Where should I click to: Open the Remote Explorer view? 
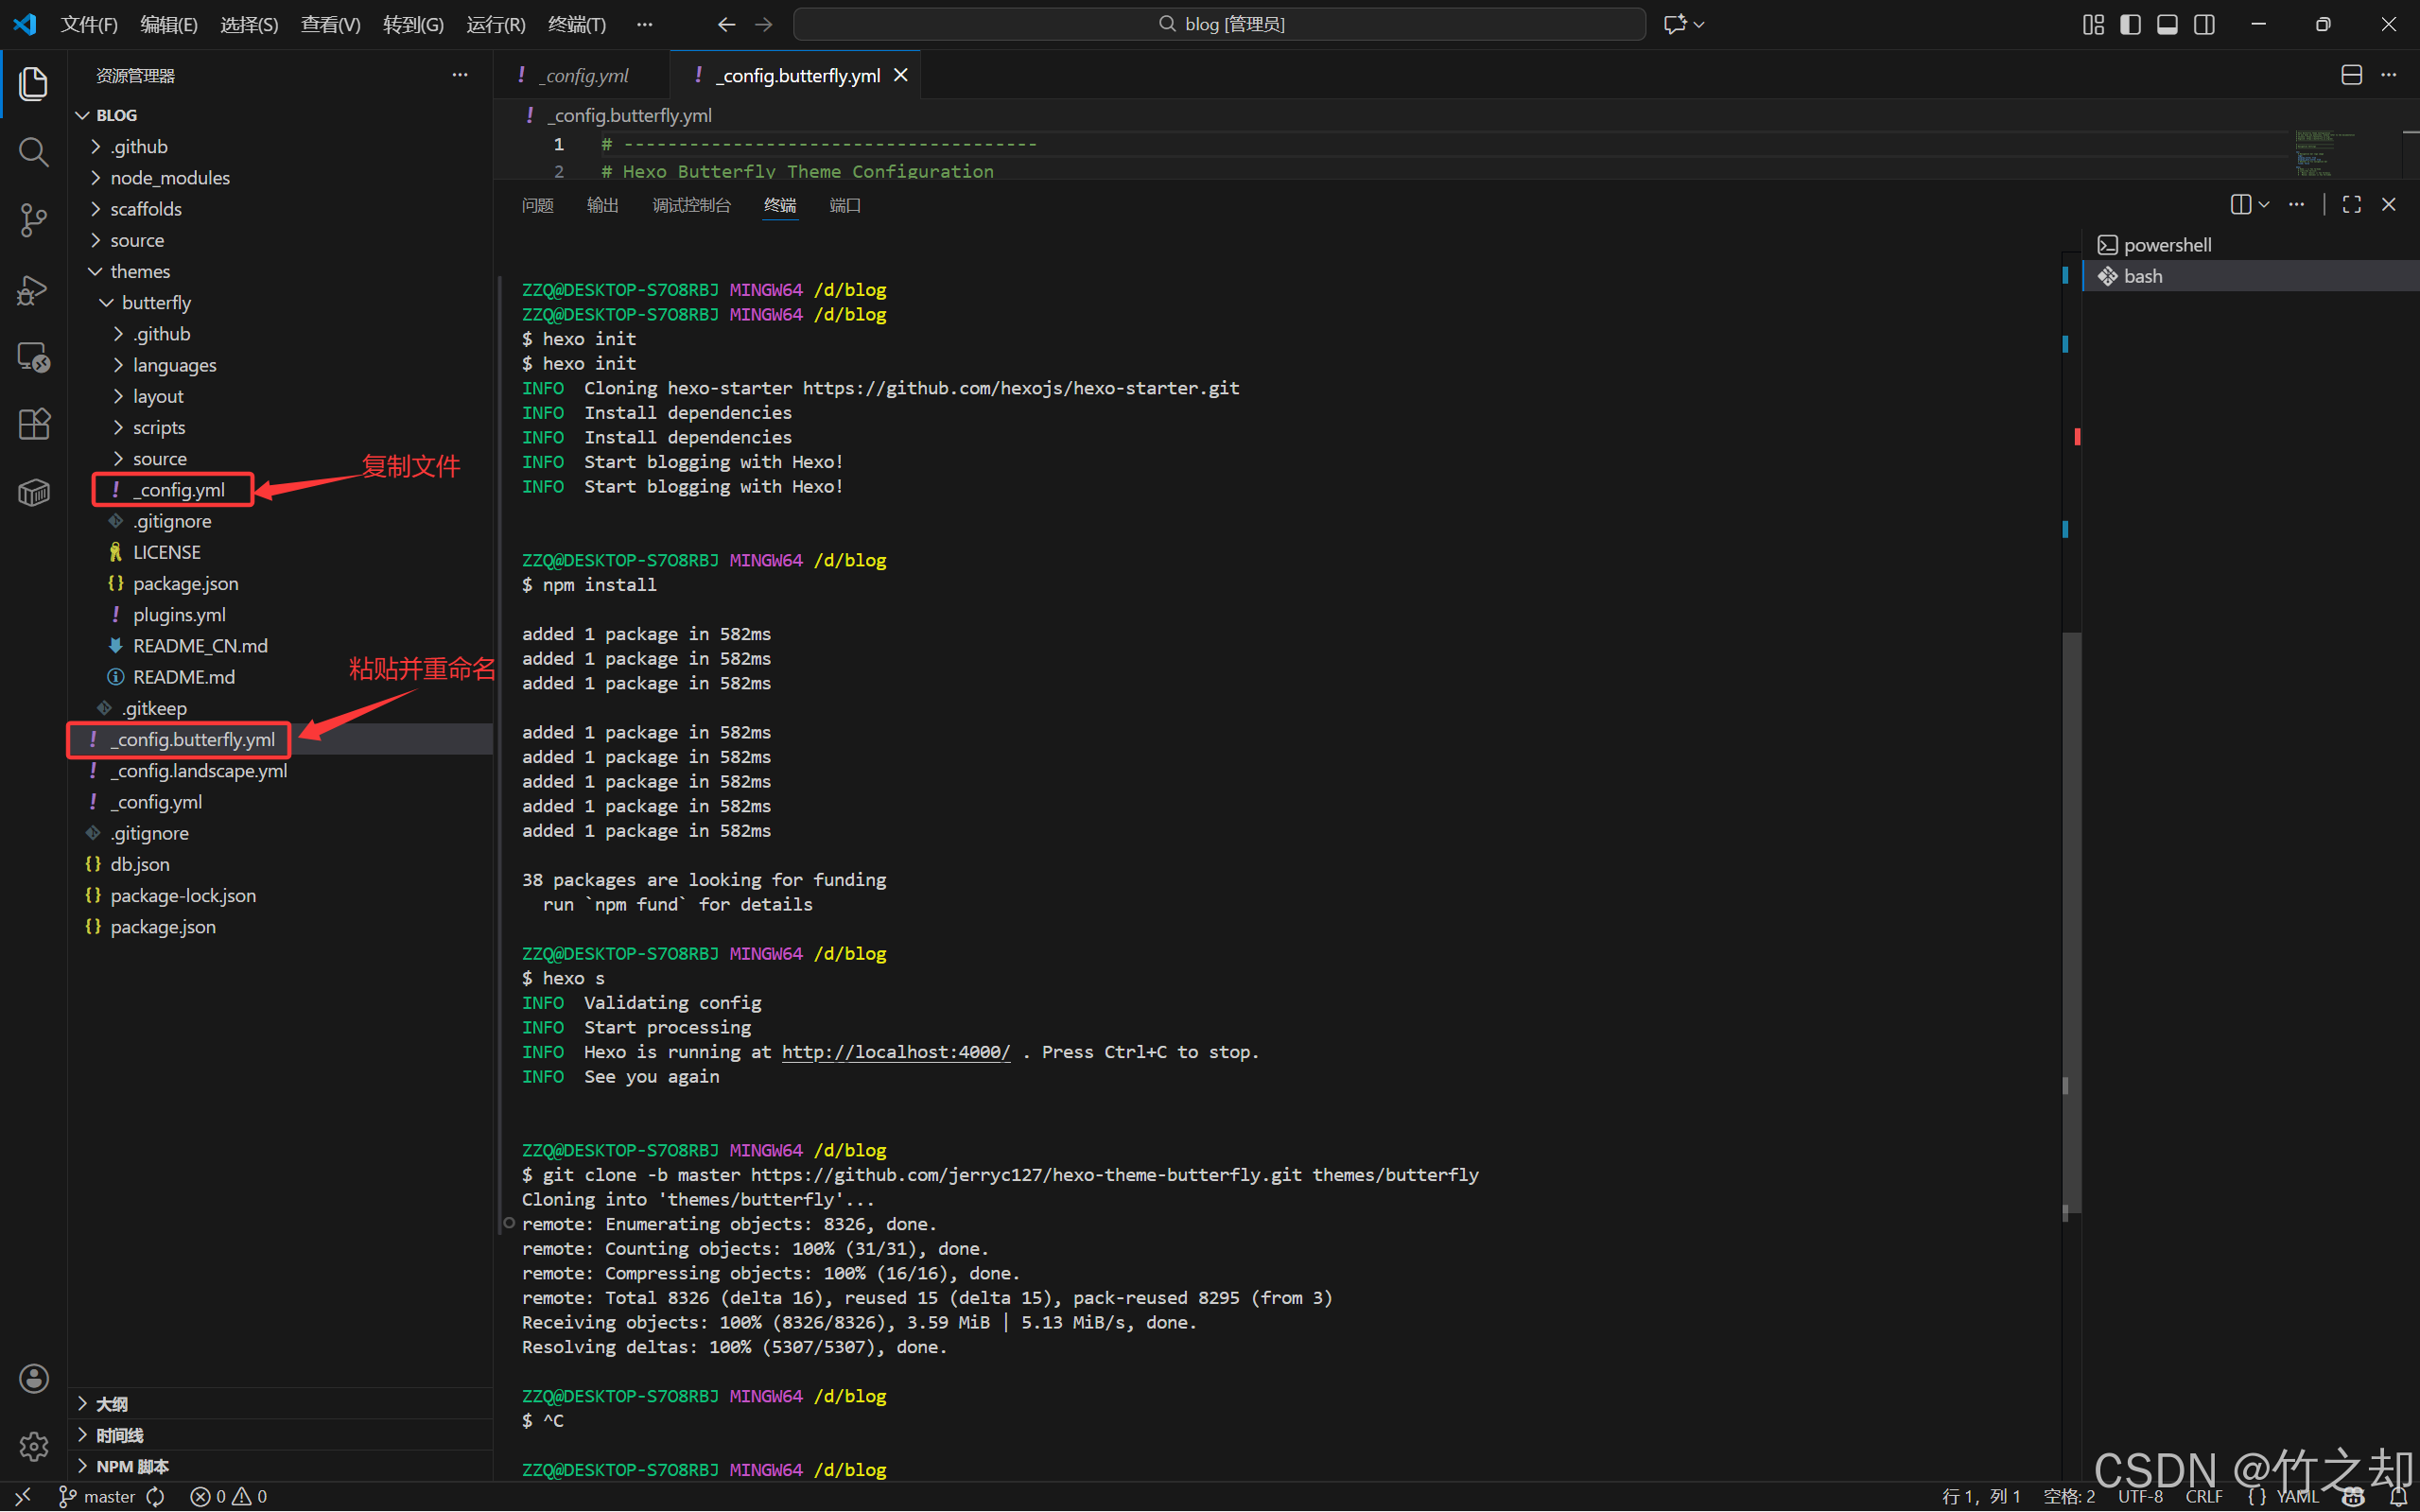(33, 357)
